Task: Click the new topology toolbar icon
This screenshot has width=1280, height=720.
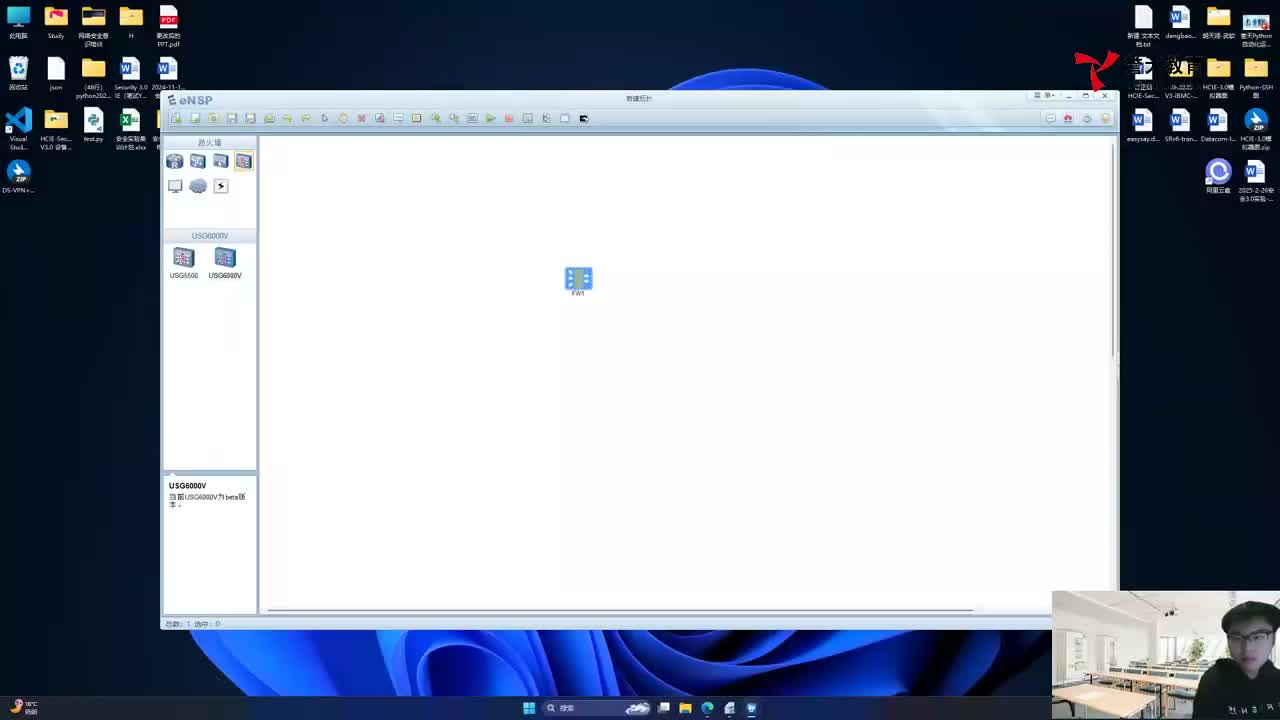Action: [x=176, y=118]
